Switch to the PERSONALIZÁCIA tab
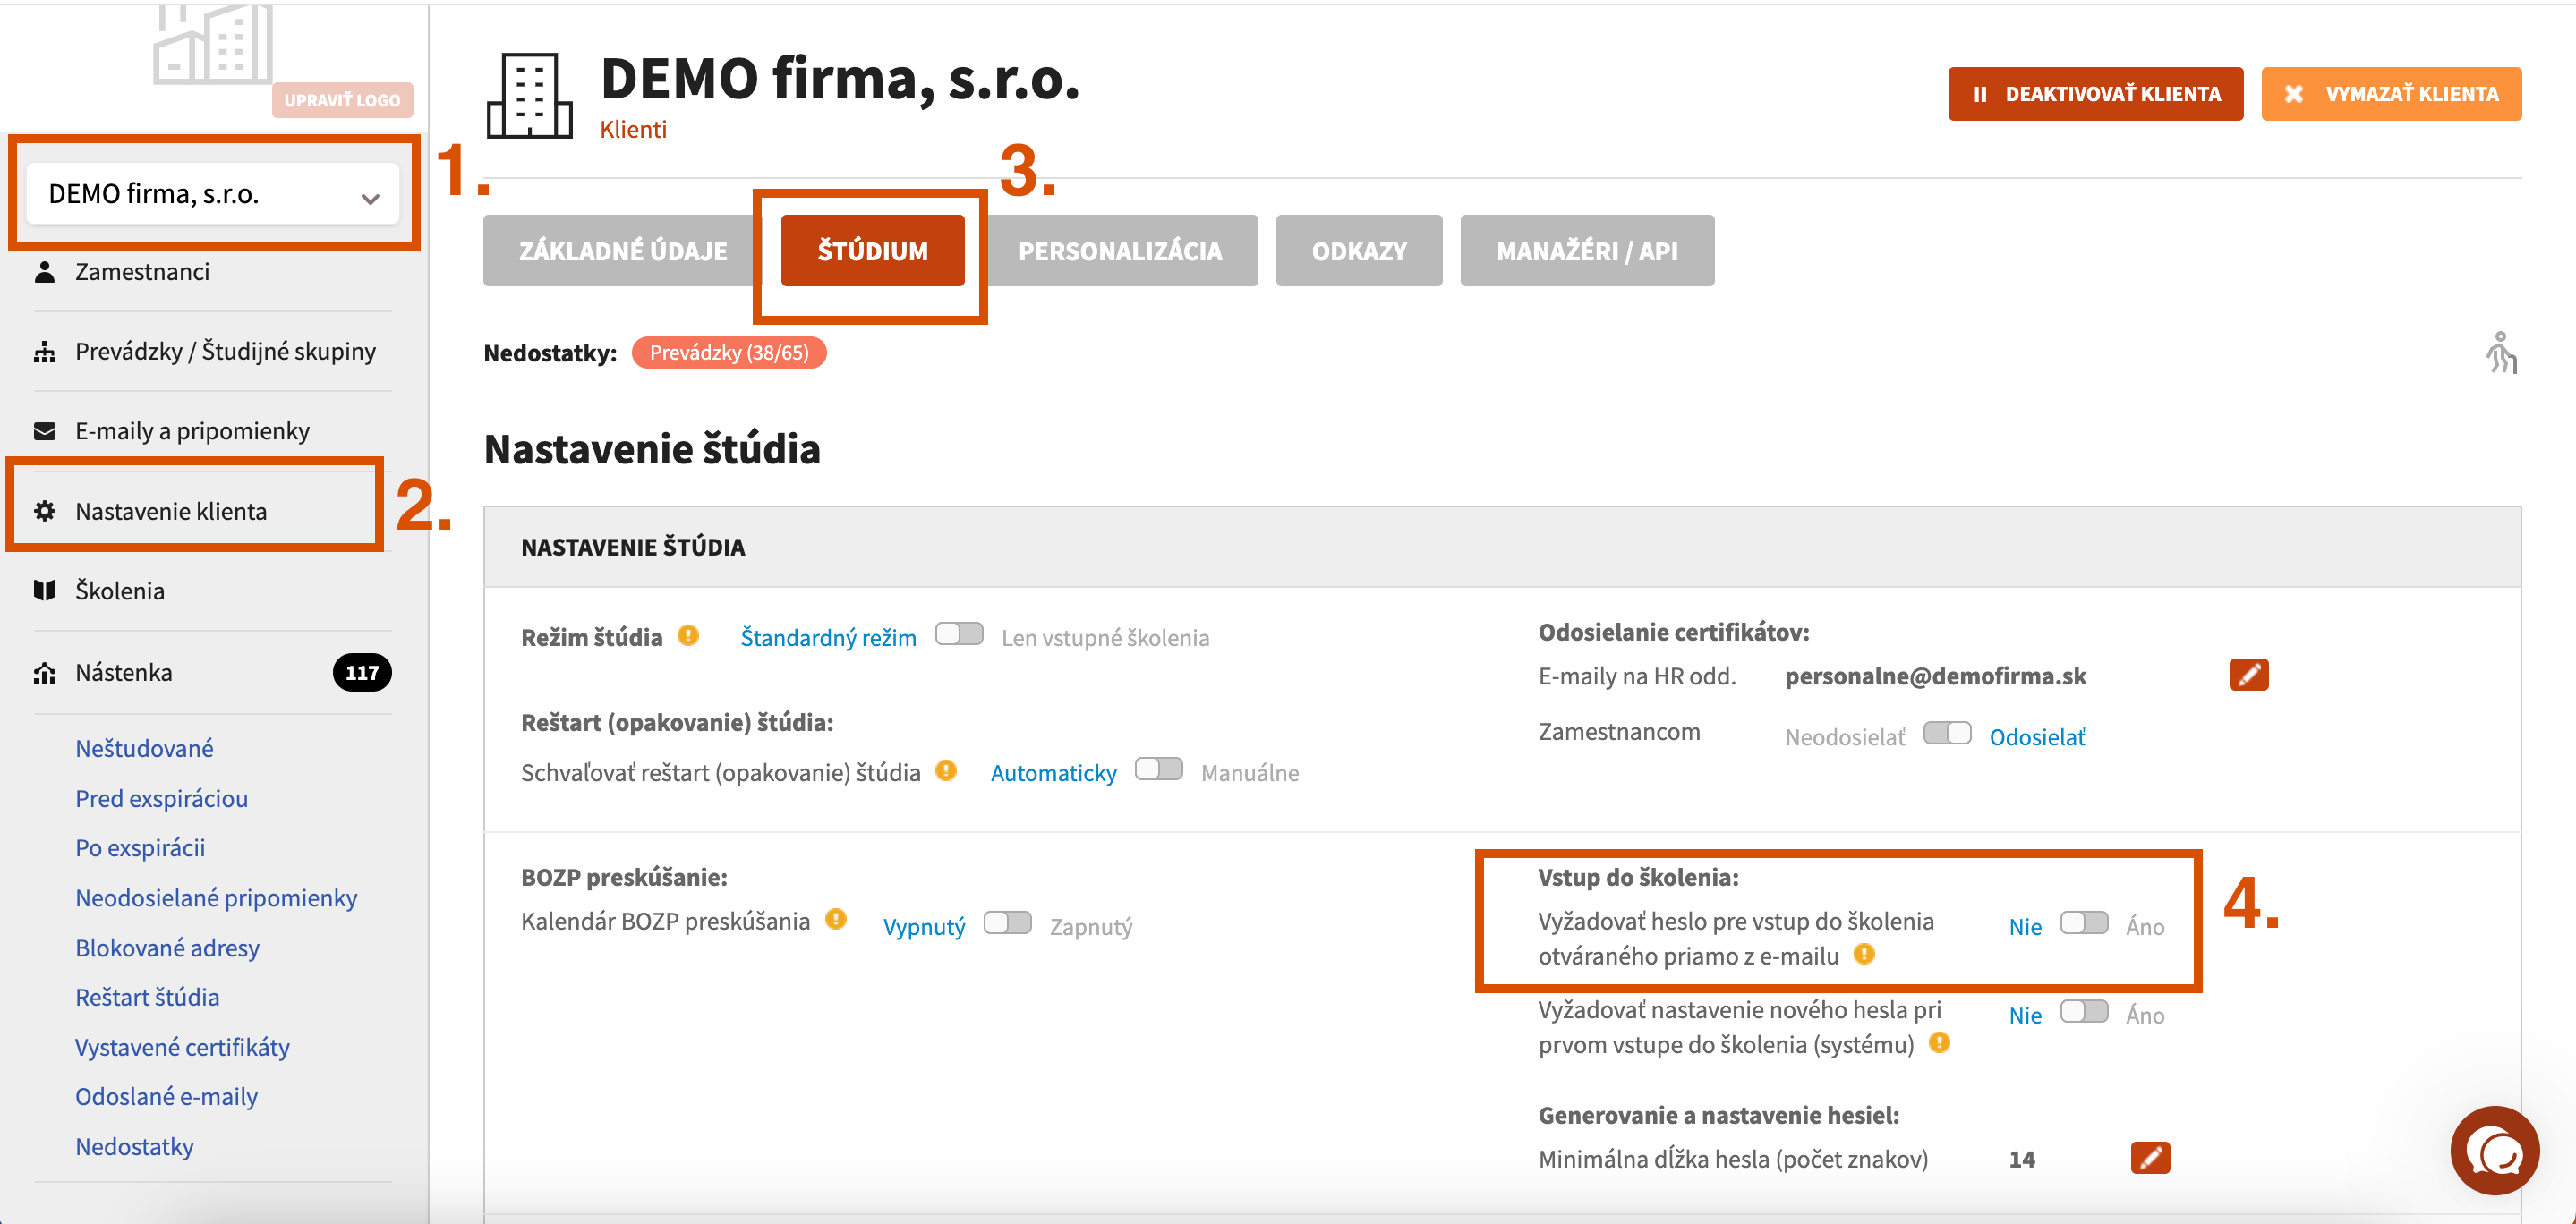 (x=1119, y=251)
